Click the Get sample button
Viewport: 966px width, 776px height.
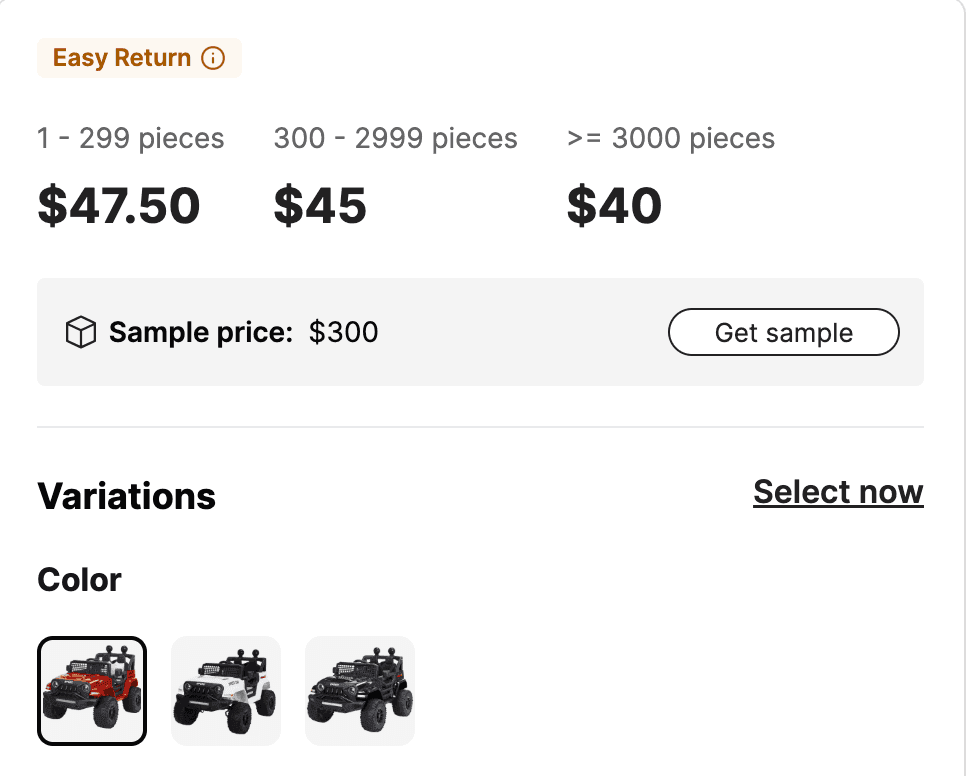click(783, 332)
